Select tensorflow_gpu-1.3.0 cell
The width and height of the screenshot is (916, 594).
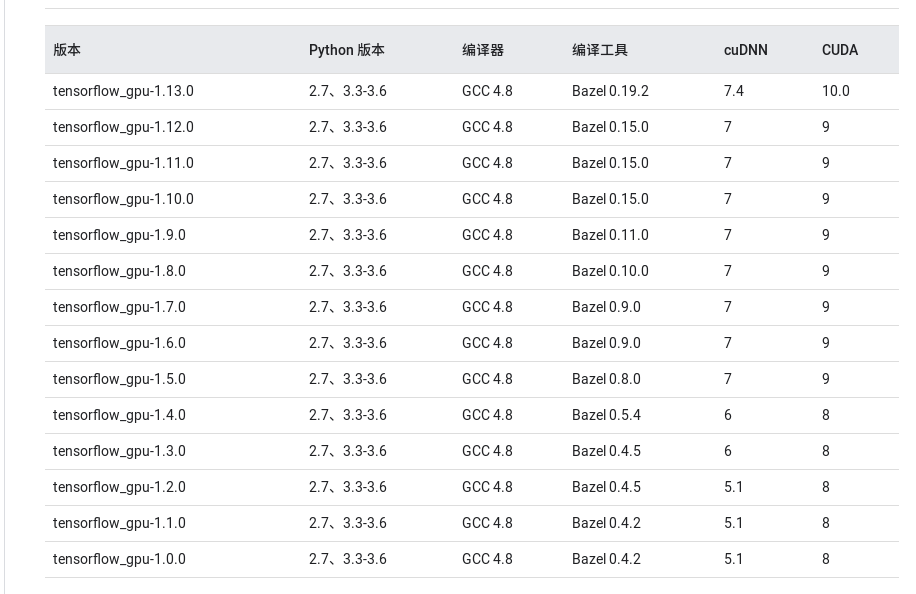(x=119, y=451)
